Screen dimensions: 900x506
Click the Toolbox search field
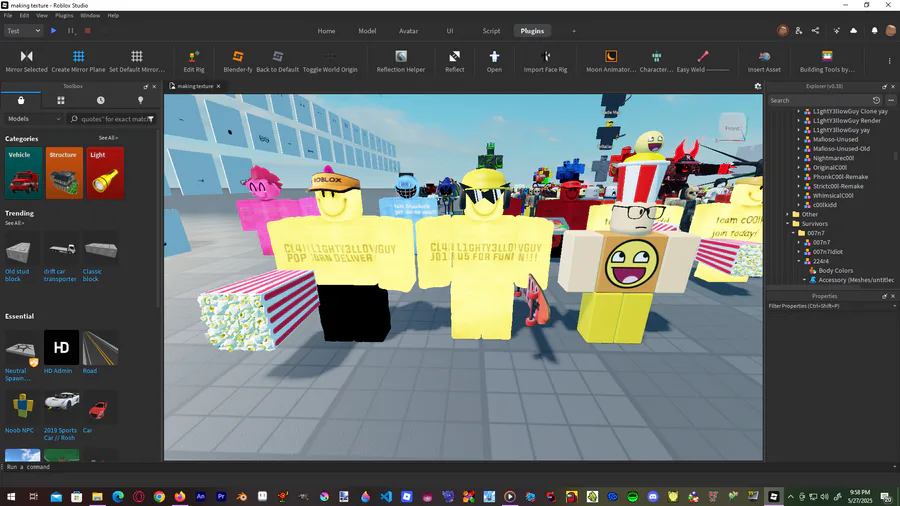112,119
